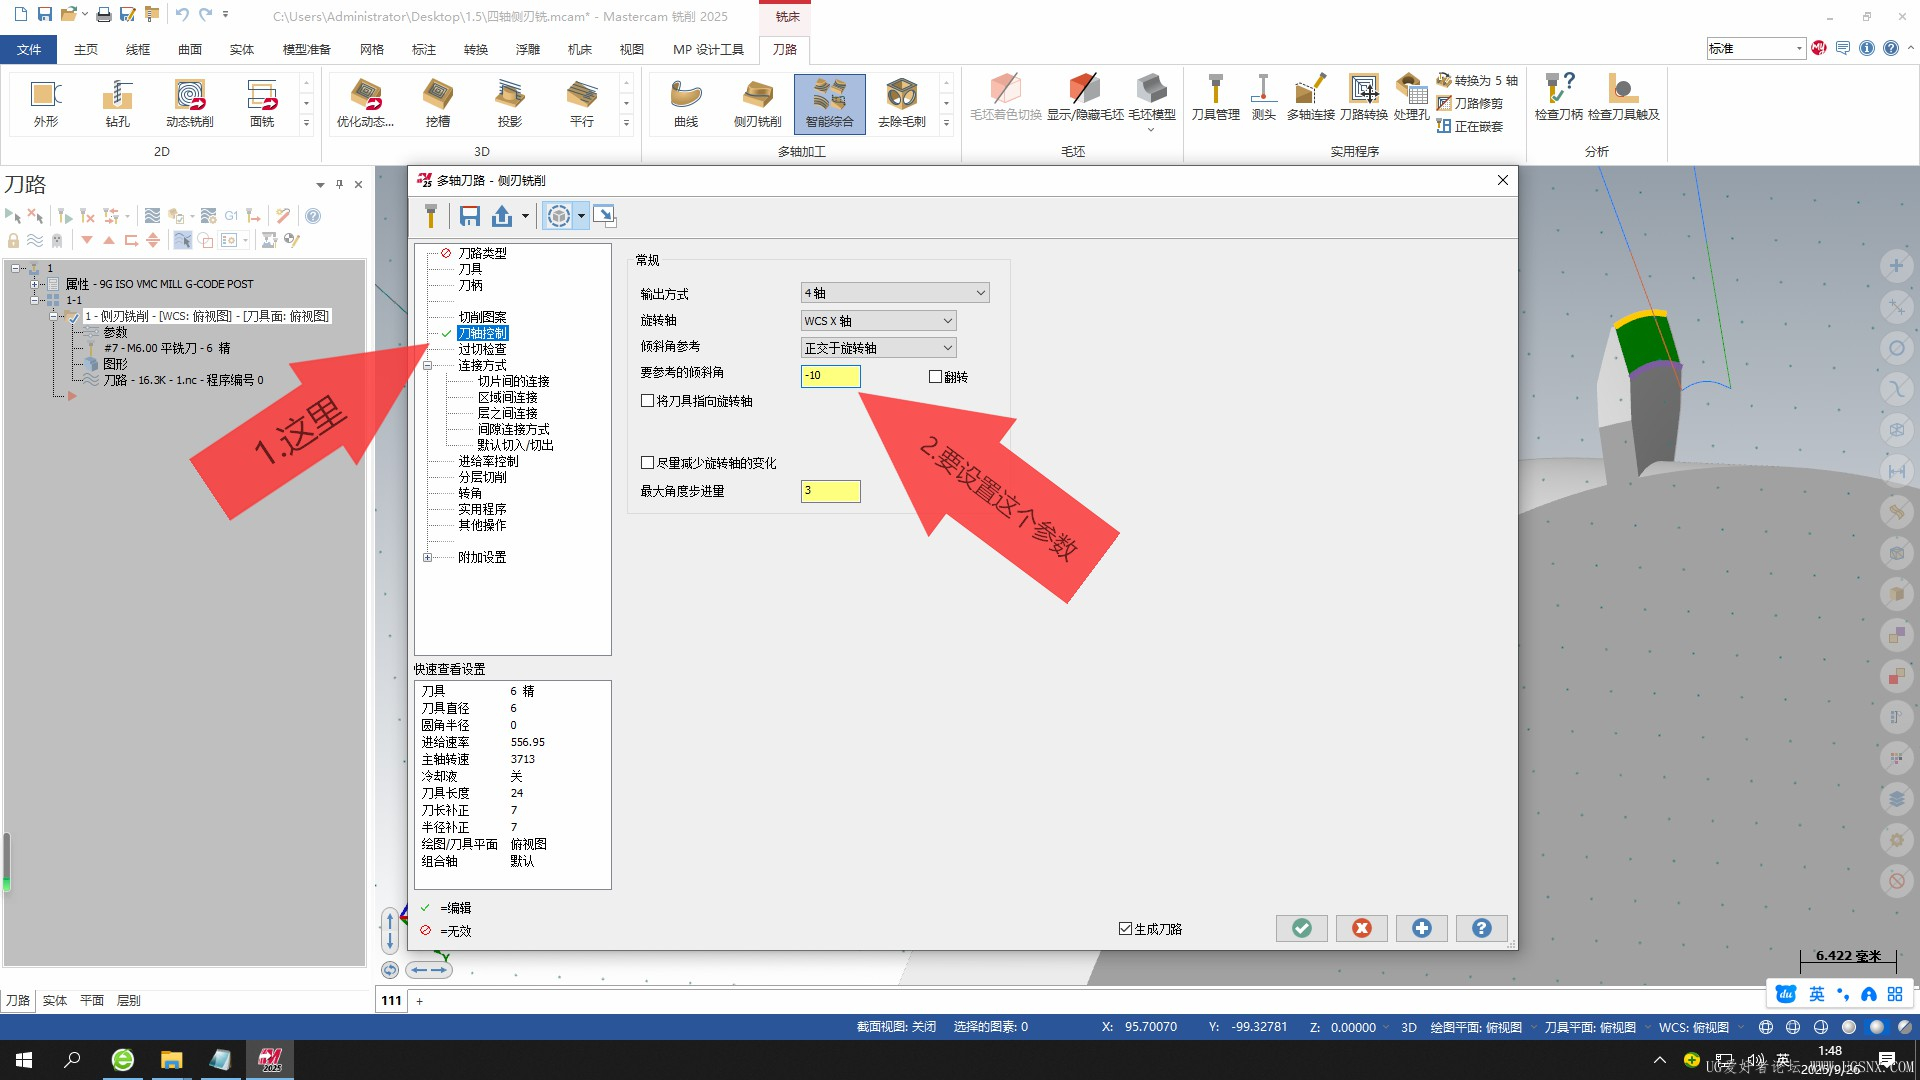
Task: Confirm dialog with the green checkmark button
Action: (1302, 929)
